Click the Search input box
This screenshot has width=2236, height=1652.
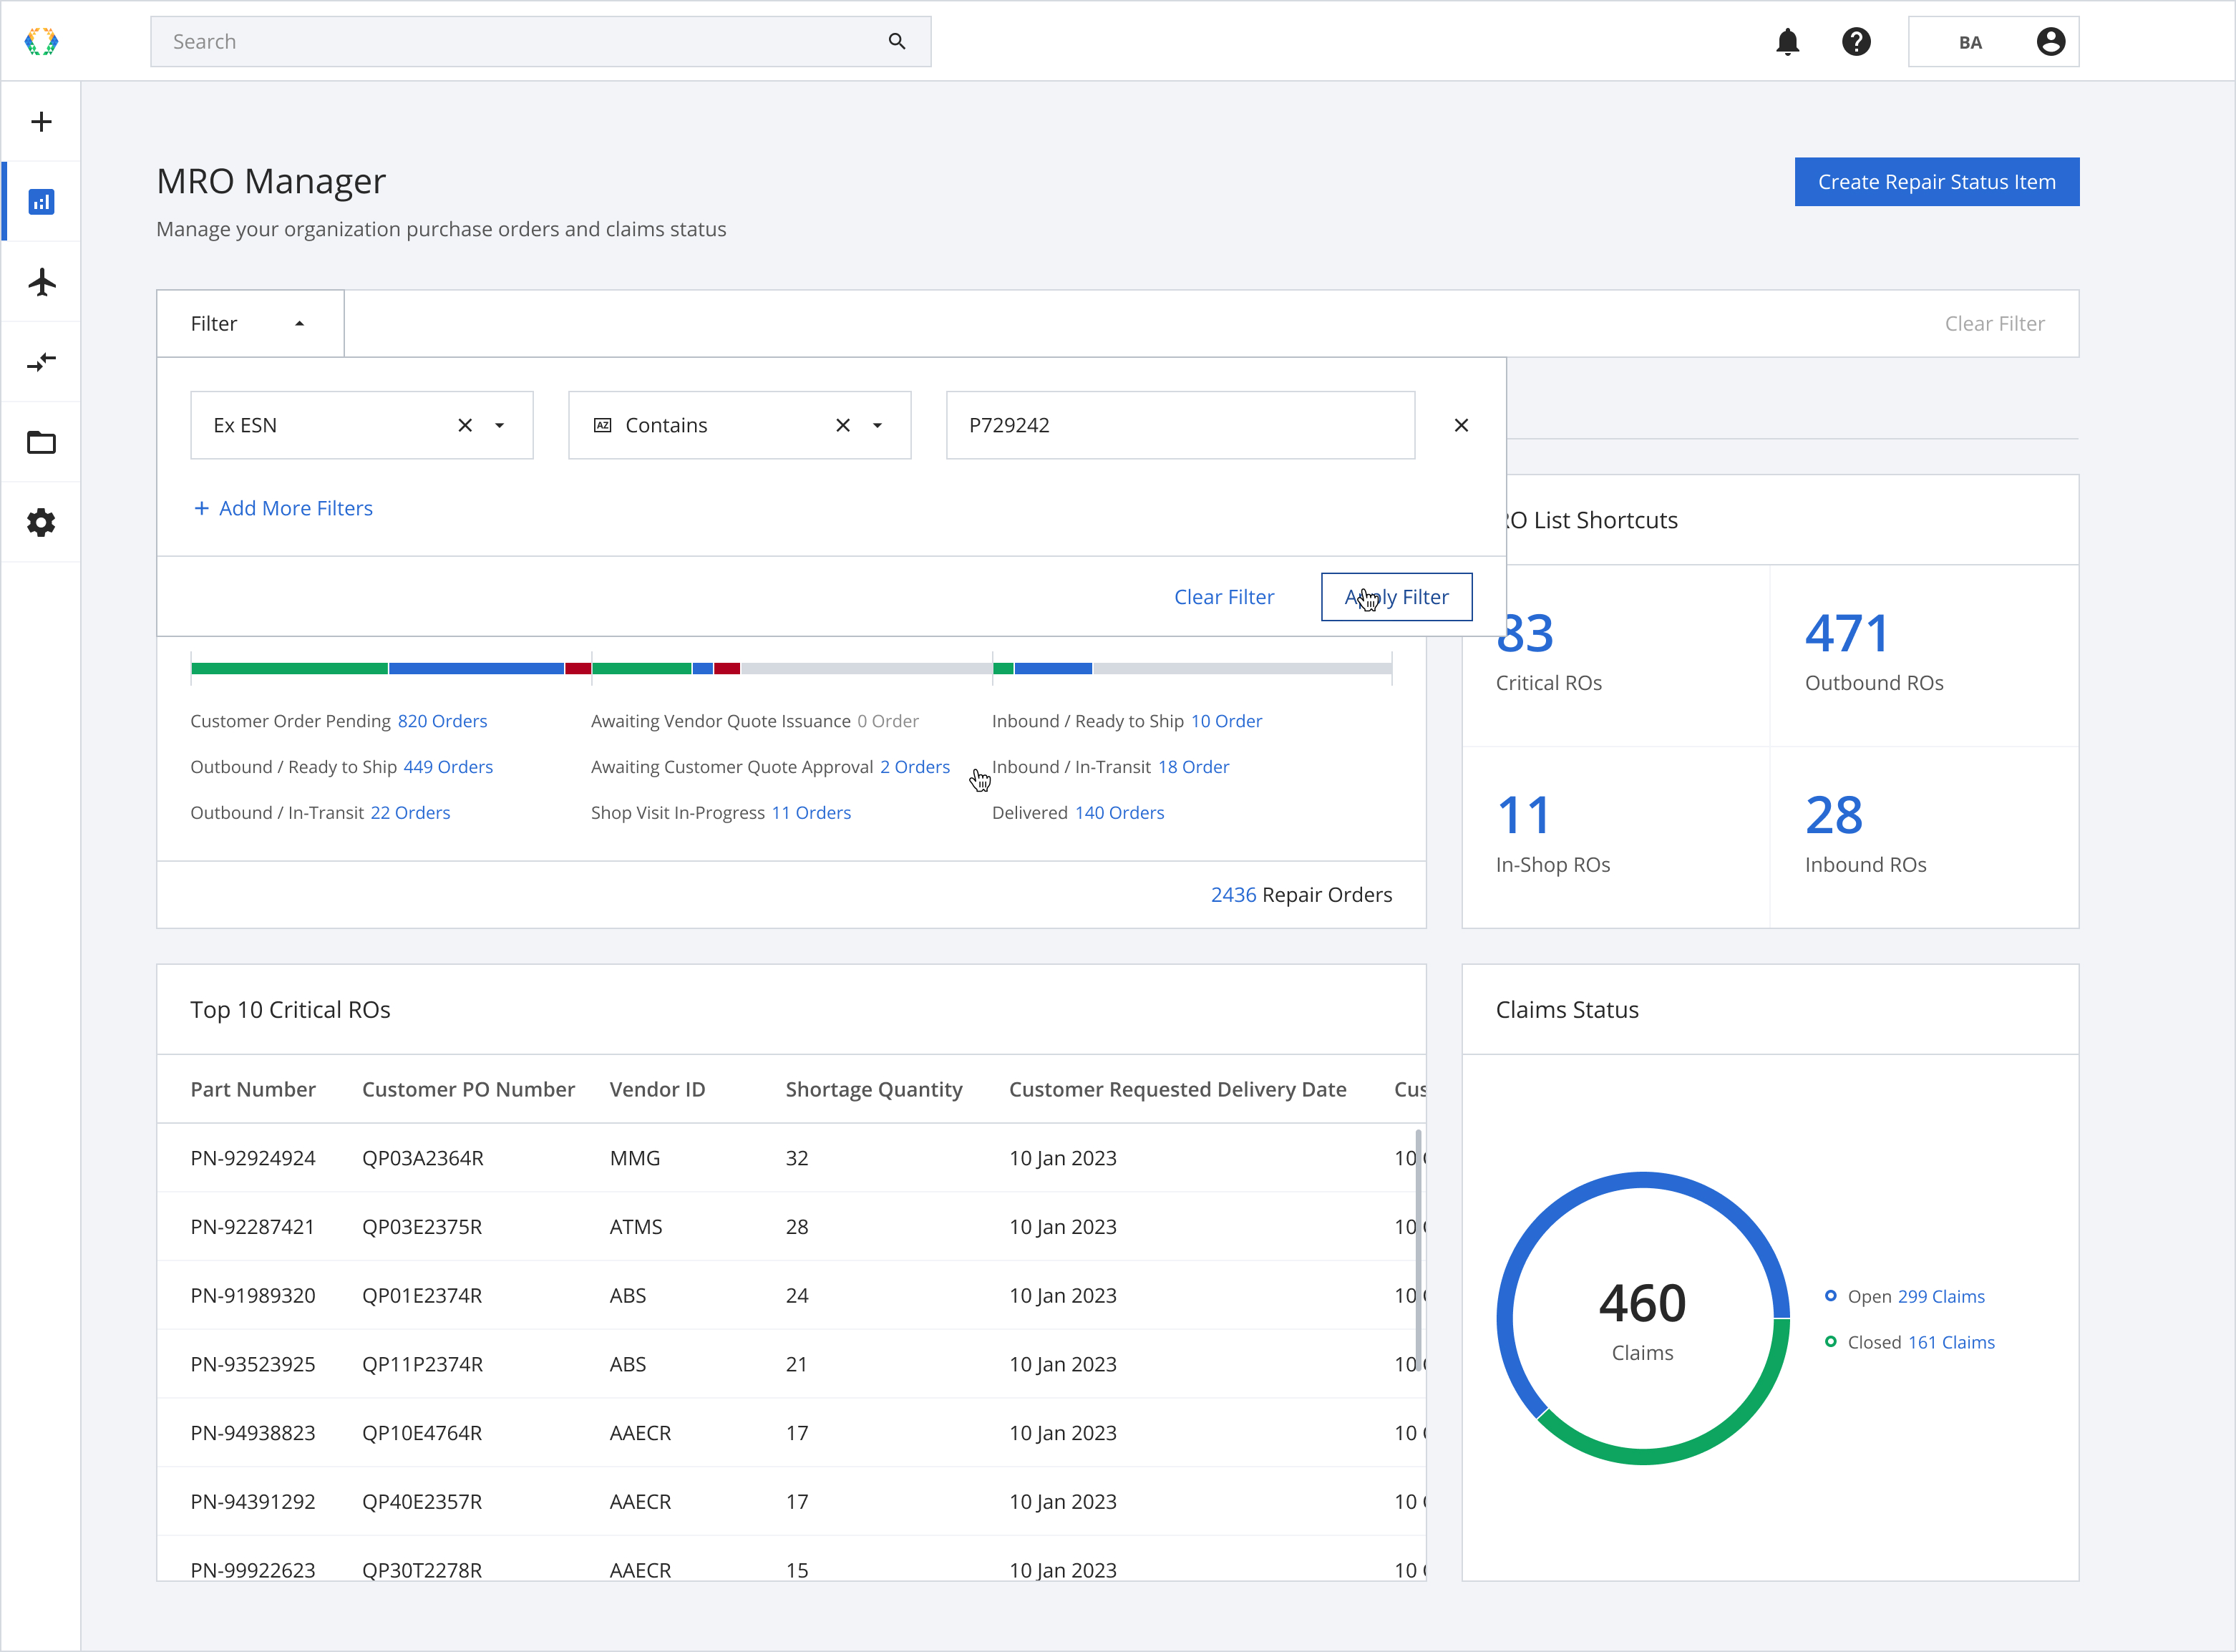[540, 41]
